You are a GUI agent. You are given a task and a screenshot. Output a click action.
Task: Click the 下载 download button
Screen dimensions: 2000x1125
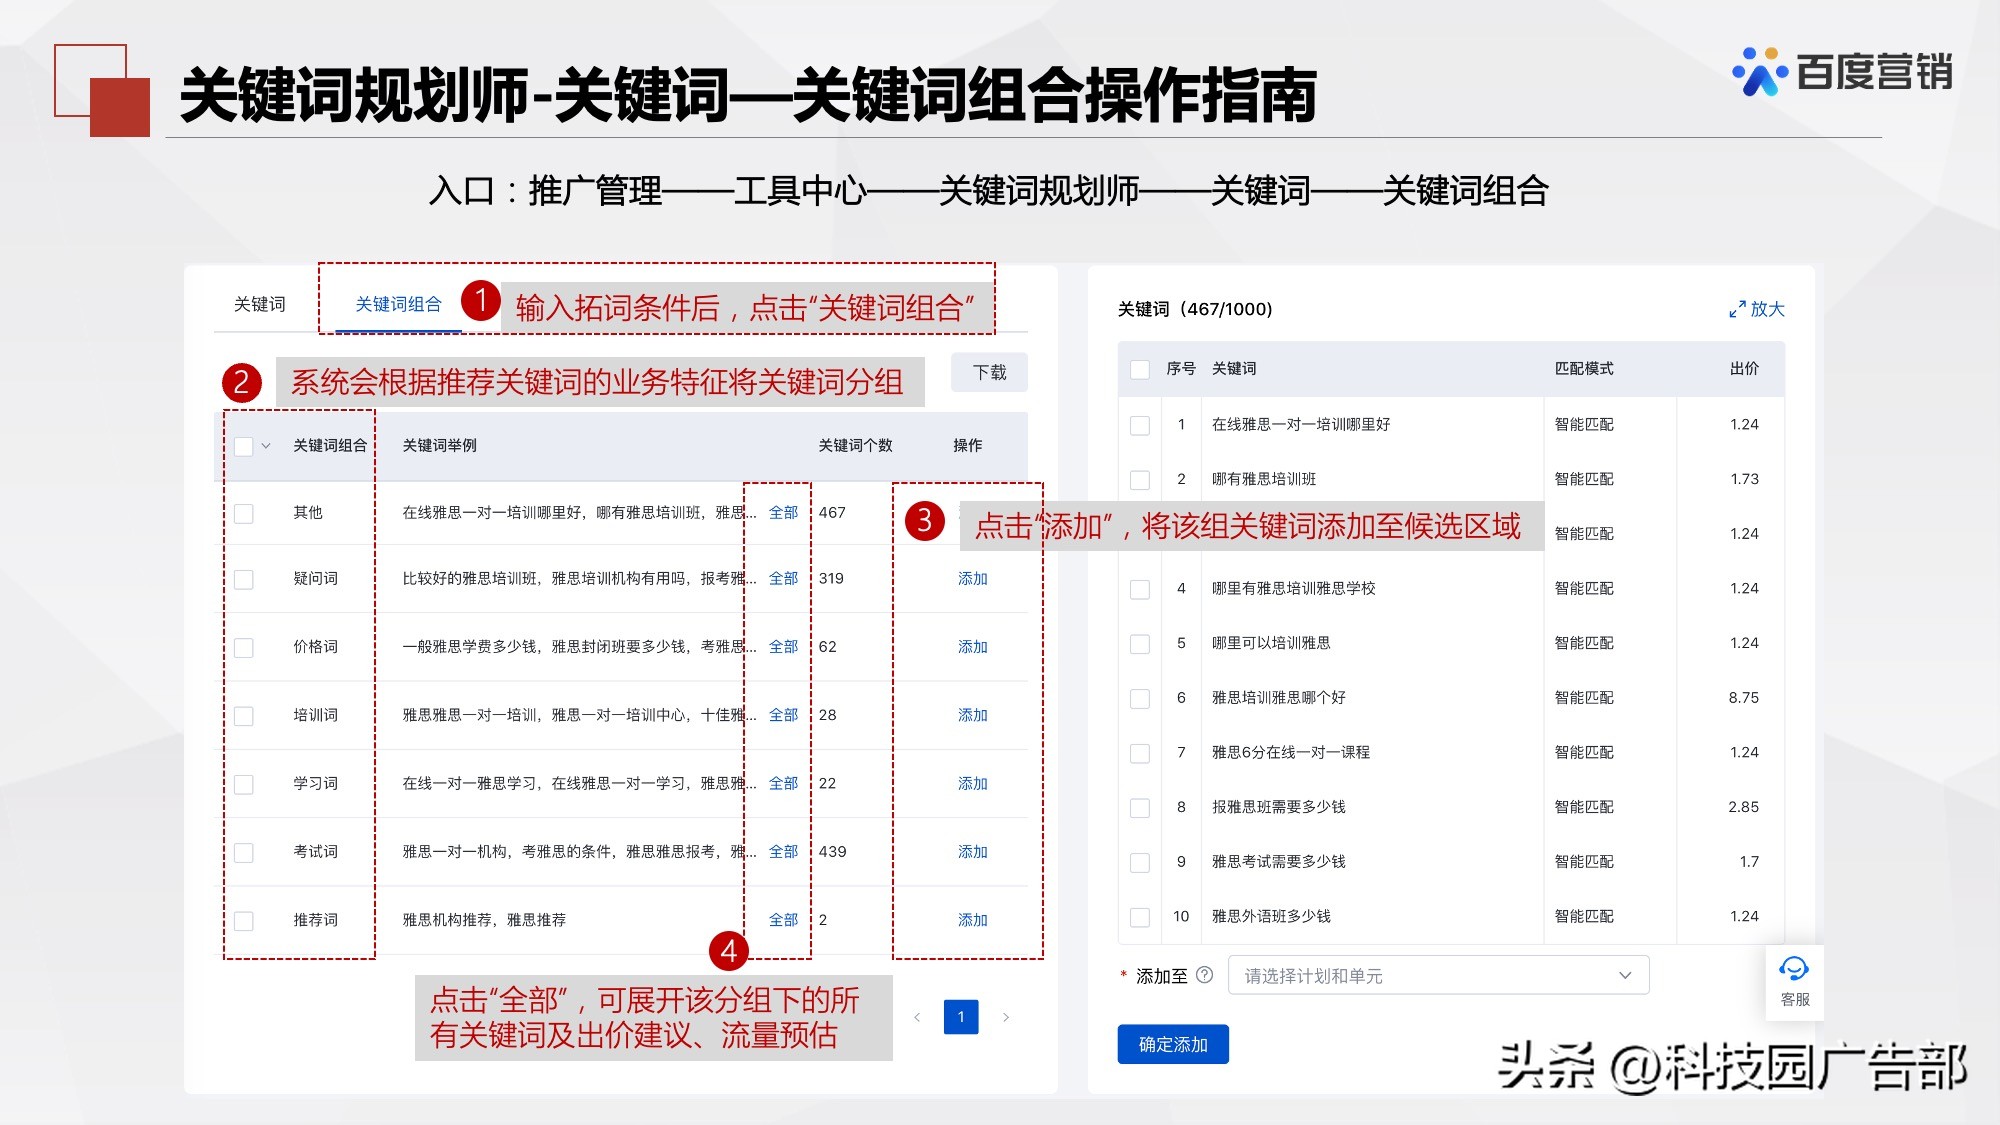tap(988, 372)
